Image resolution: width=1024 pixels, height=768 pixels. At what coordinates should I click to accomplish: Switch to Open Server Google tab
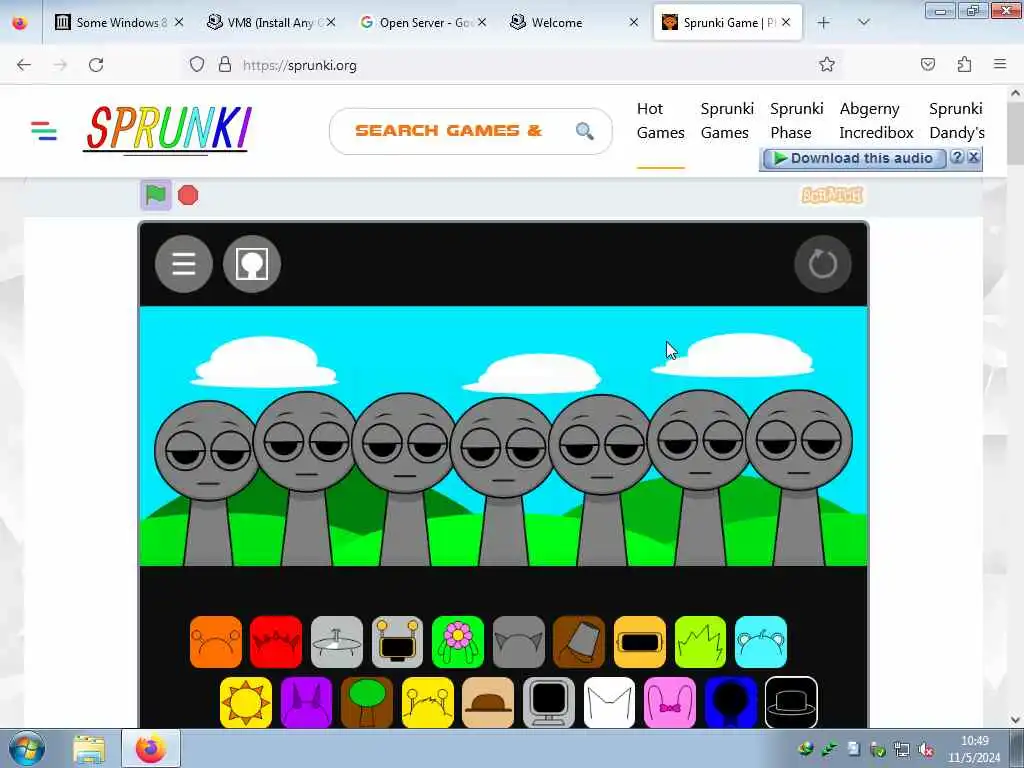pos(422,23)
